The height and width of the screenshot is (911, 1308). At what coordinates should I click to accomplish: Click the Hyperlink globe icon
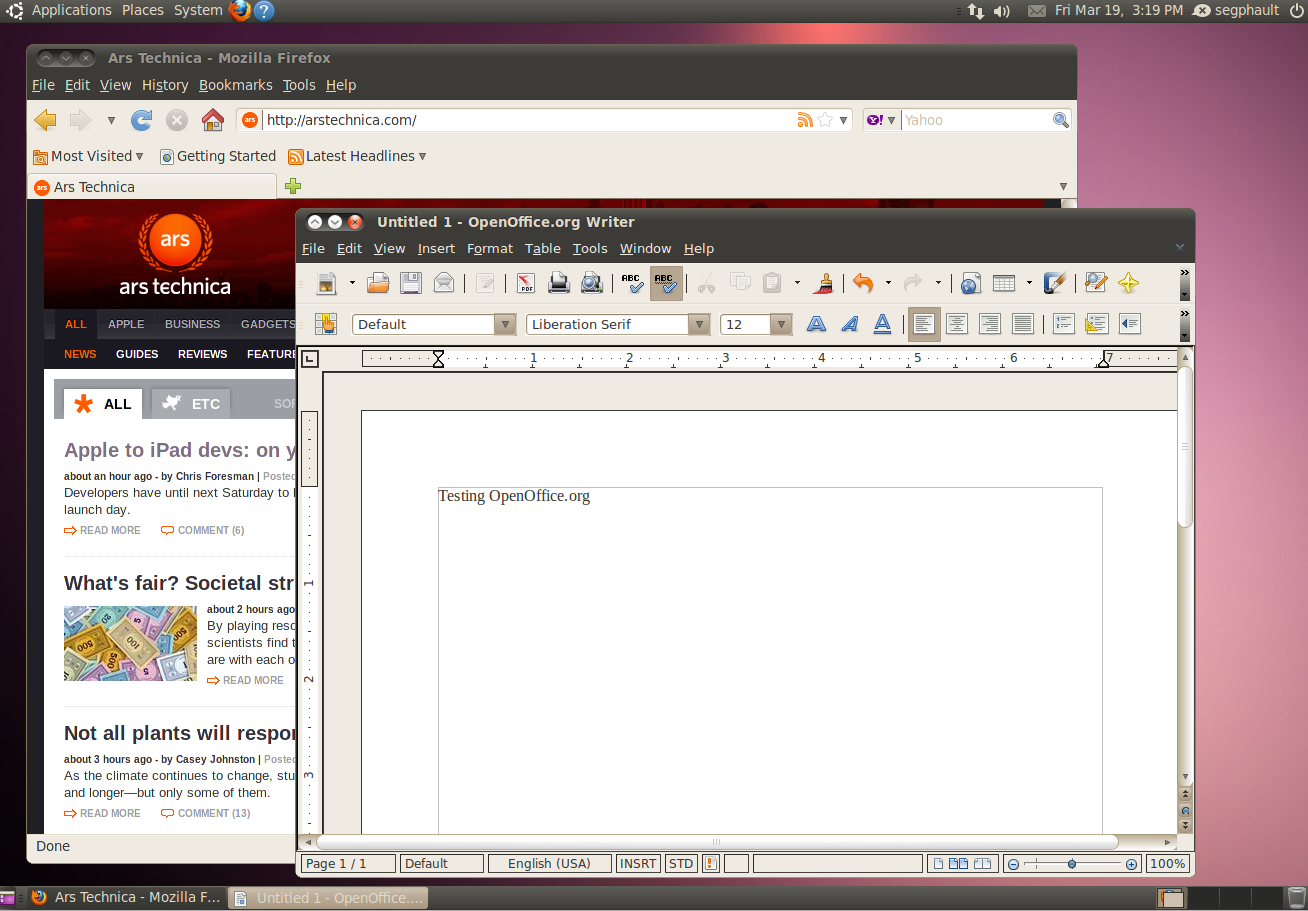tap(970, 284)
